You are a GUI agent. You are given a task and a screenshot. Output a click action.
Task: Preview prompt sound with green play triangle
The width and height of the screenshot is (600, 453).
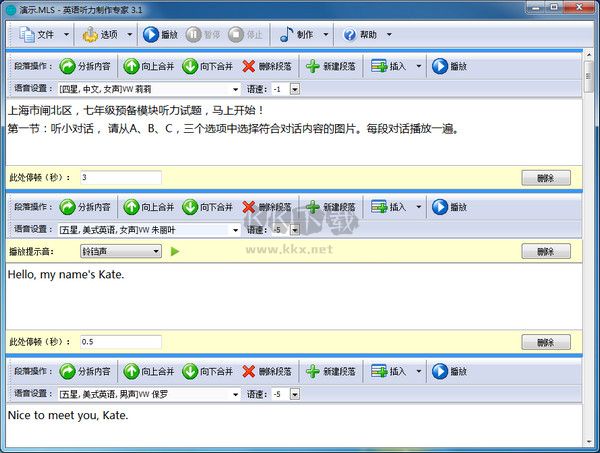[x=175, y=251]
